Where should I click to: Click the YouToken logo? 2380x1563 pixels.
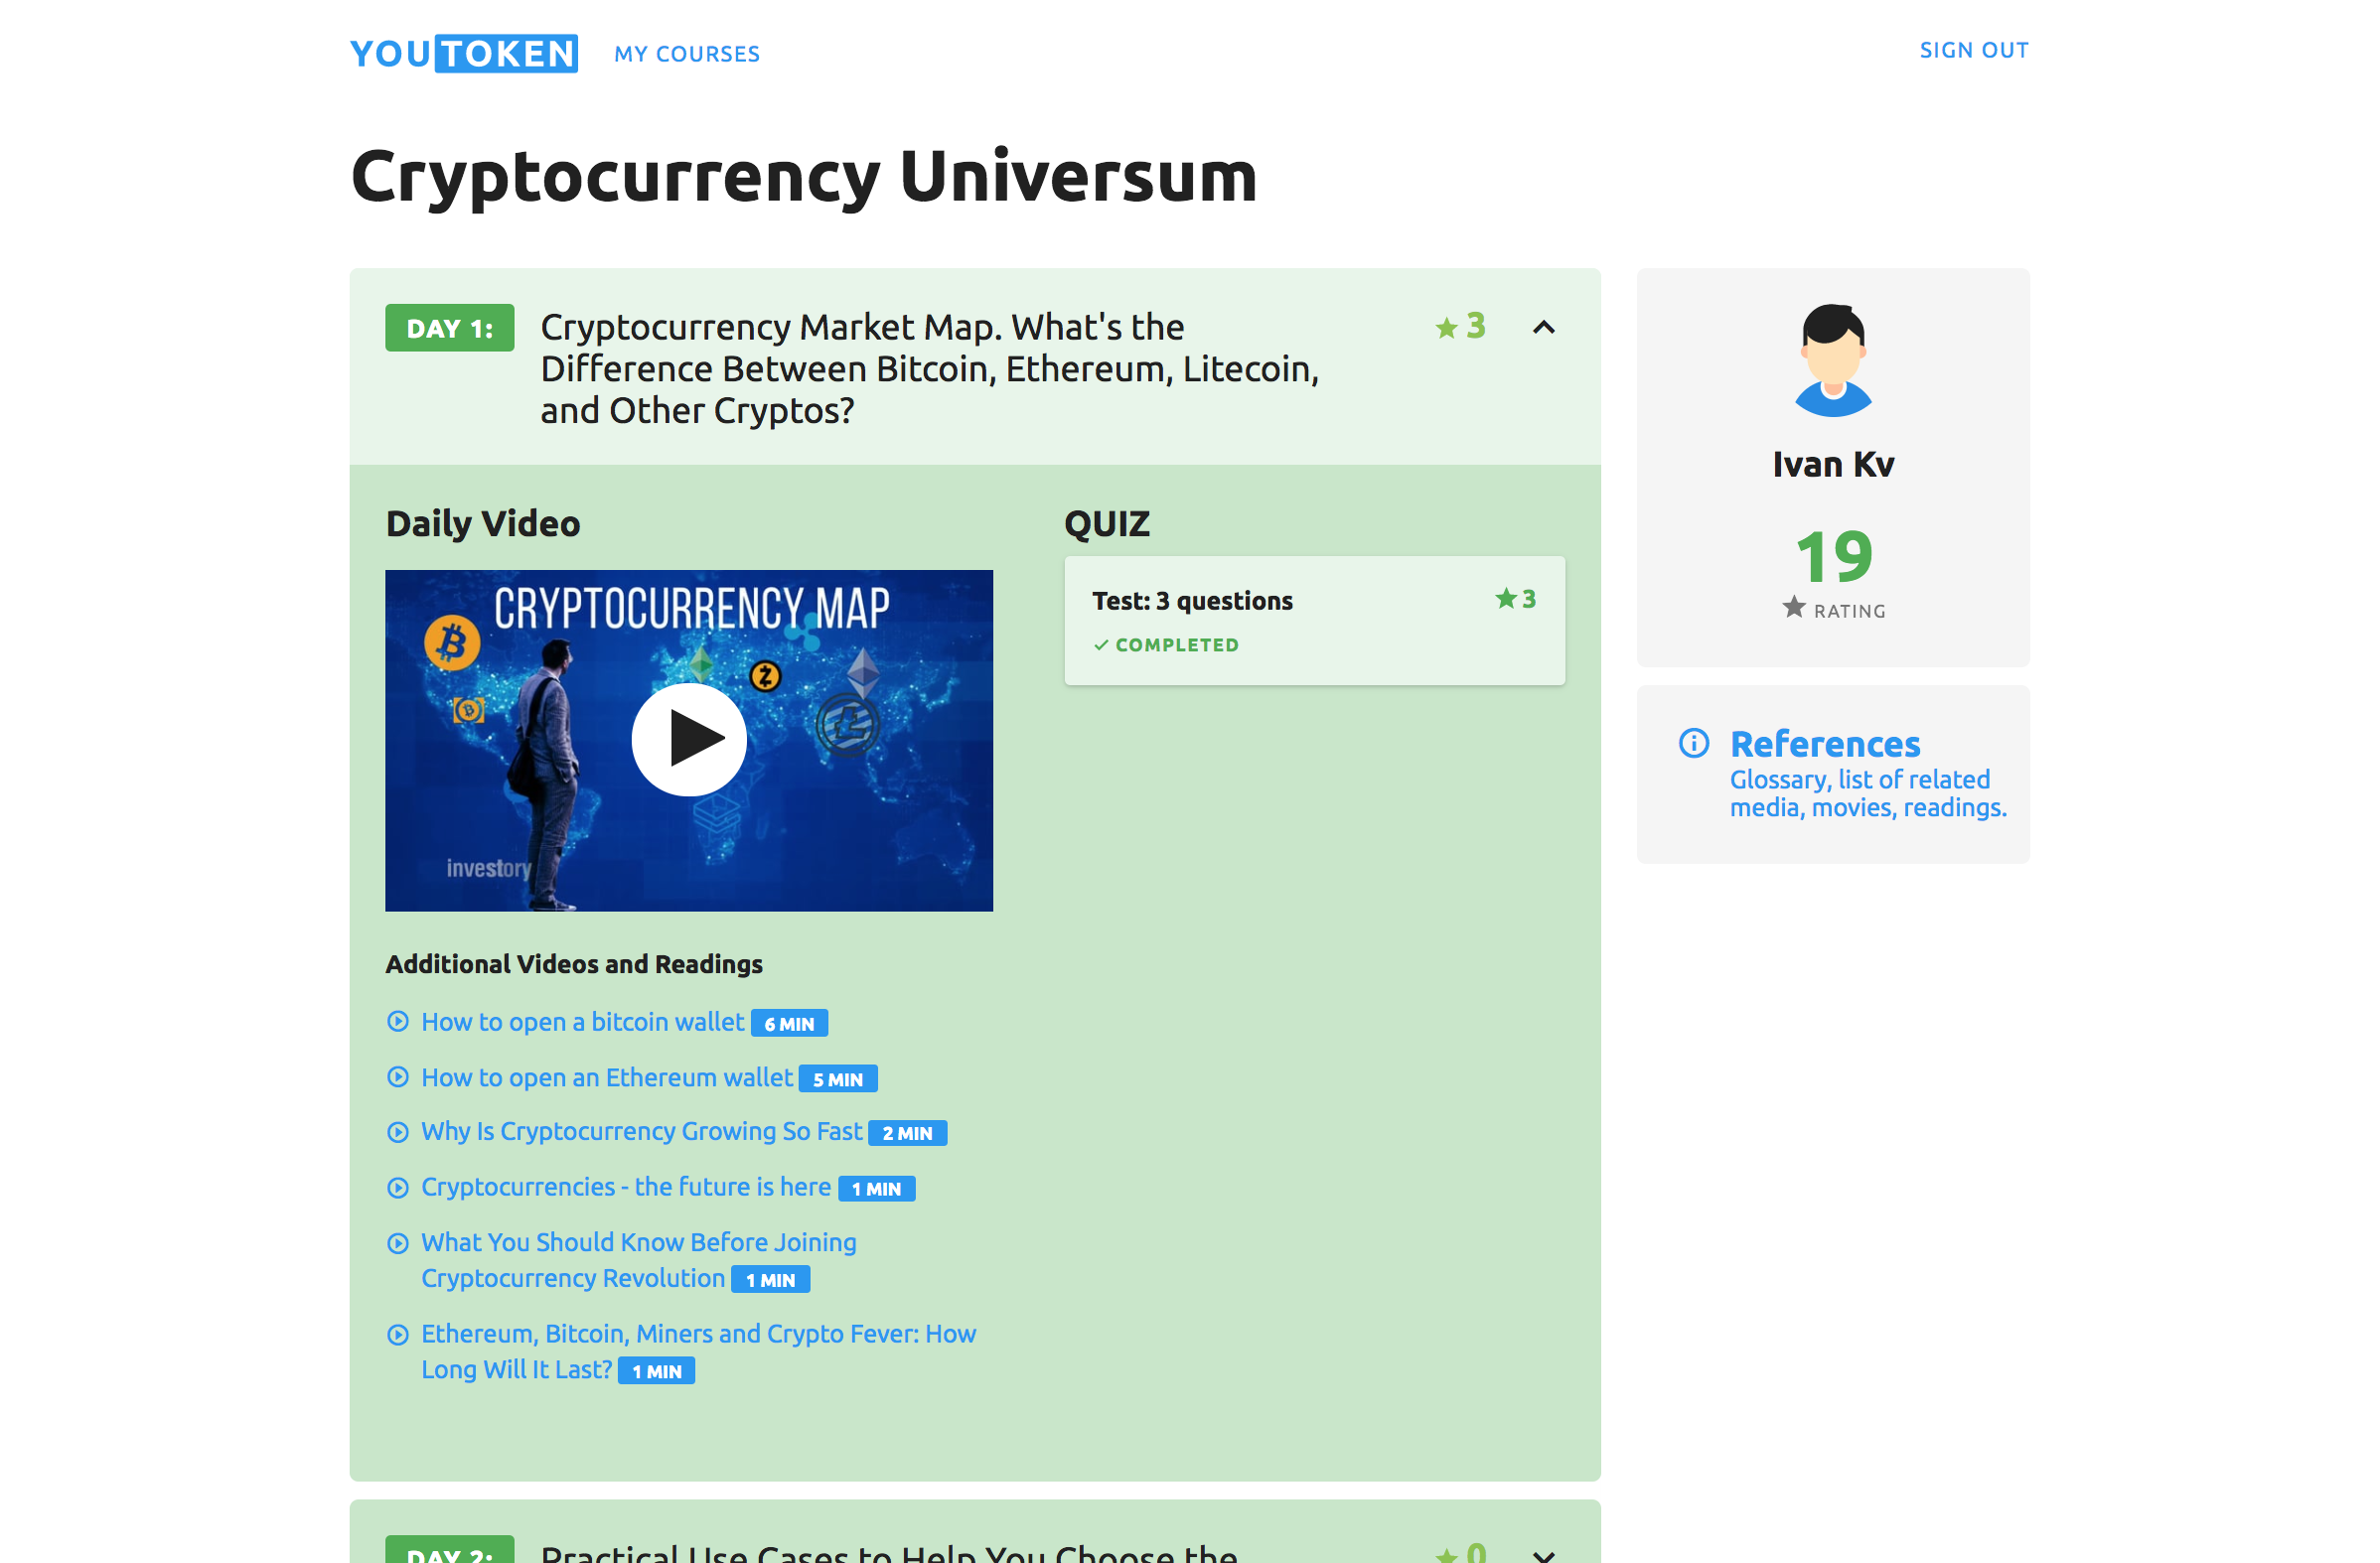(x=463, y=53)
